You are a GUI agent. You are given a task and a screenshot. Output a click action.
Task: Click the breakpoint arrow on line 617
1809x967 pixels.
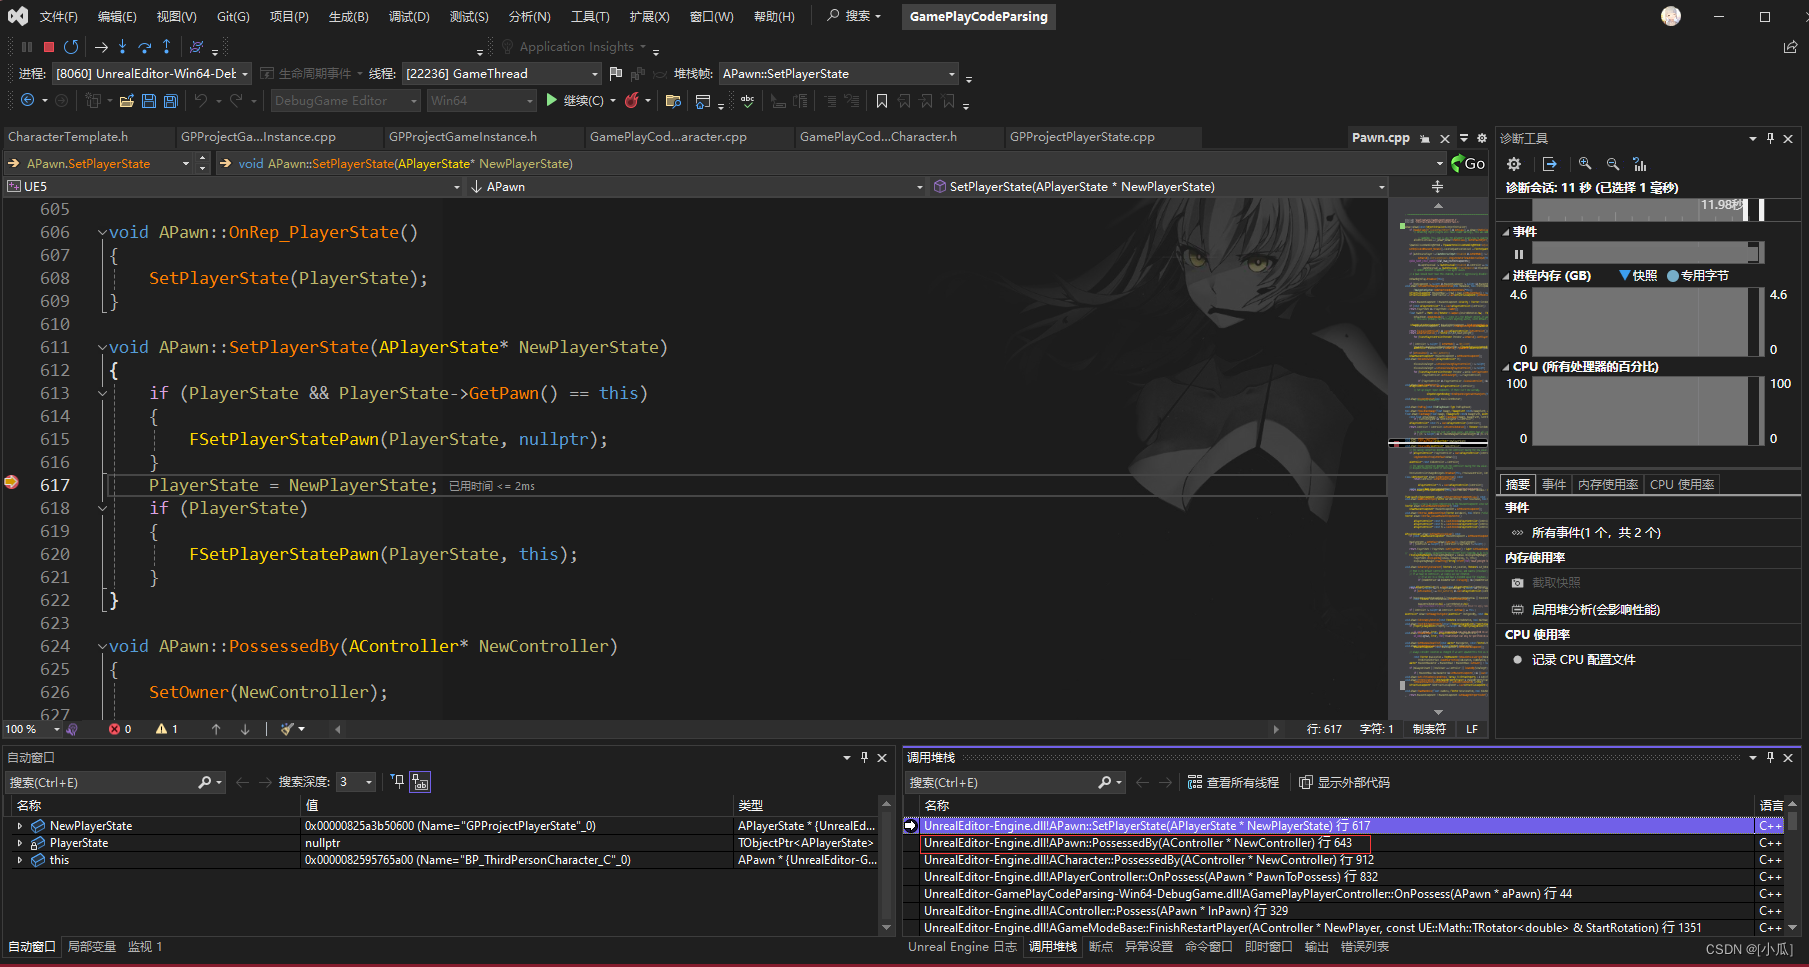tap(11, 483)
